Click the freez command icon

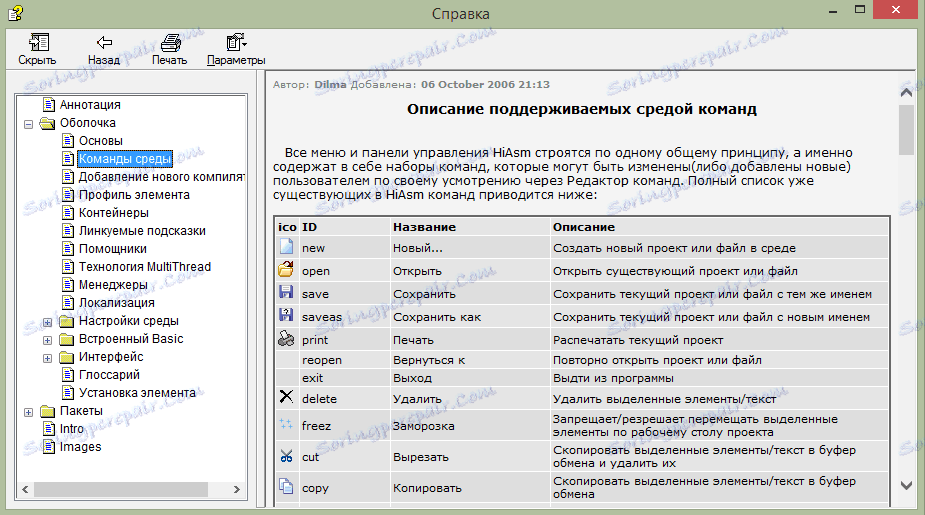tap(286, 424)
